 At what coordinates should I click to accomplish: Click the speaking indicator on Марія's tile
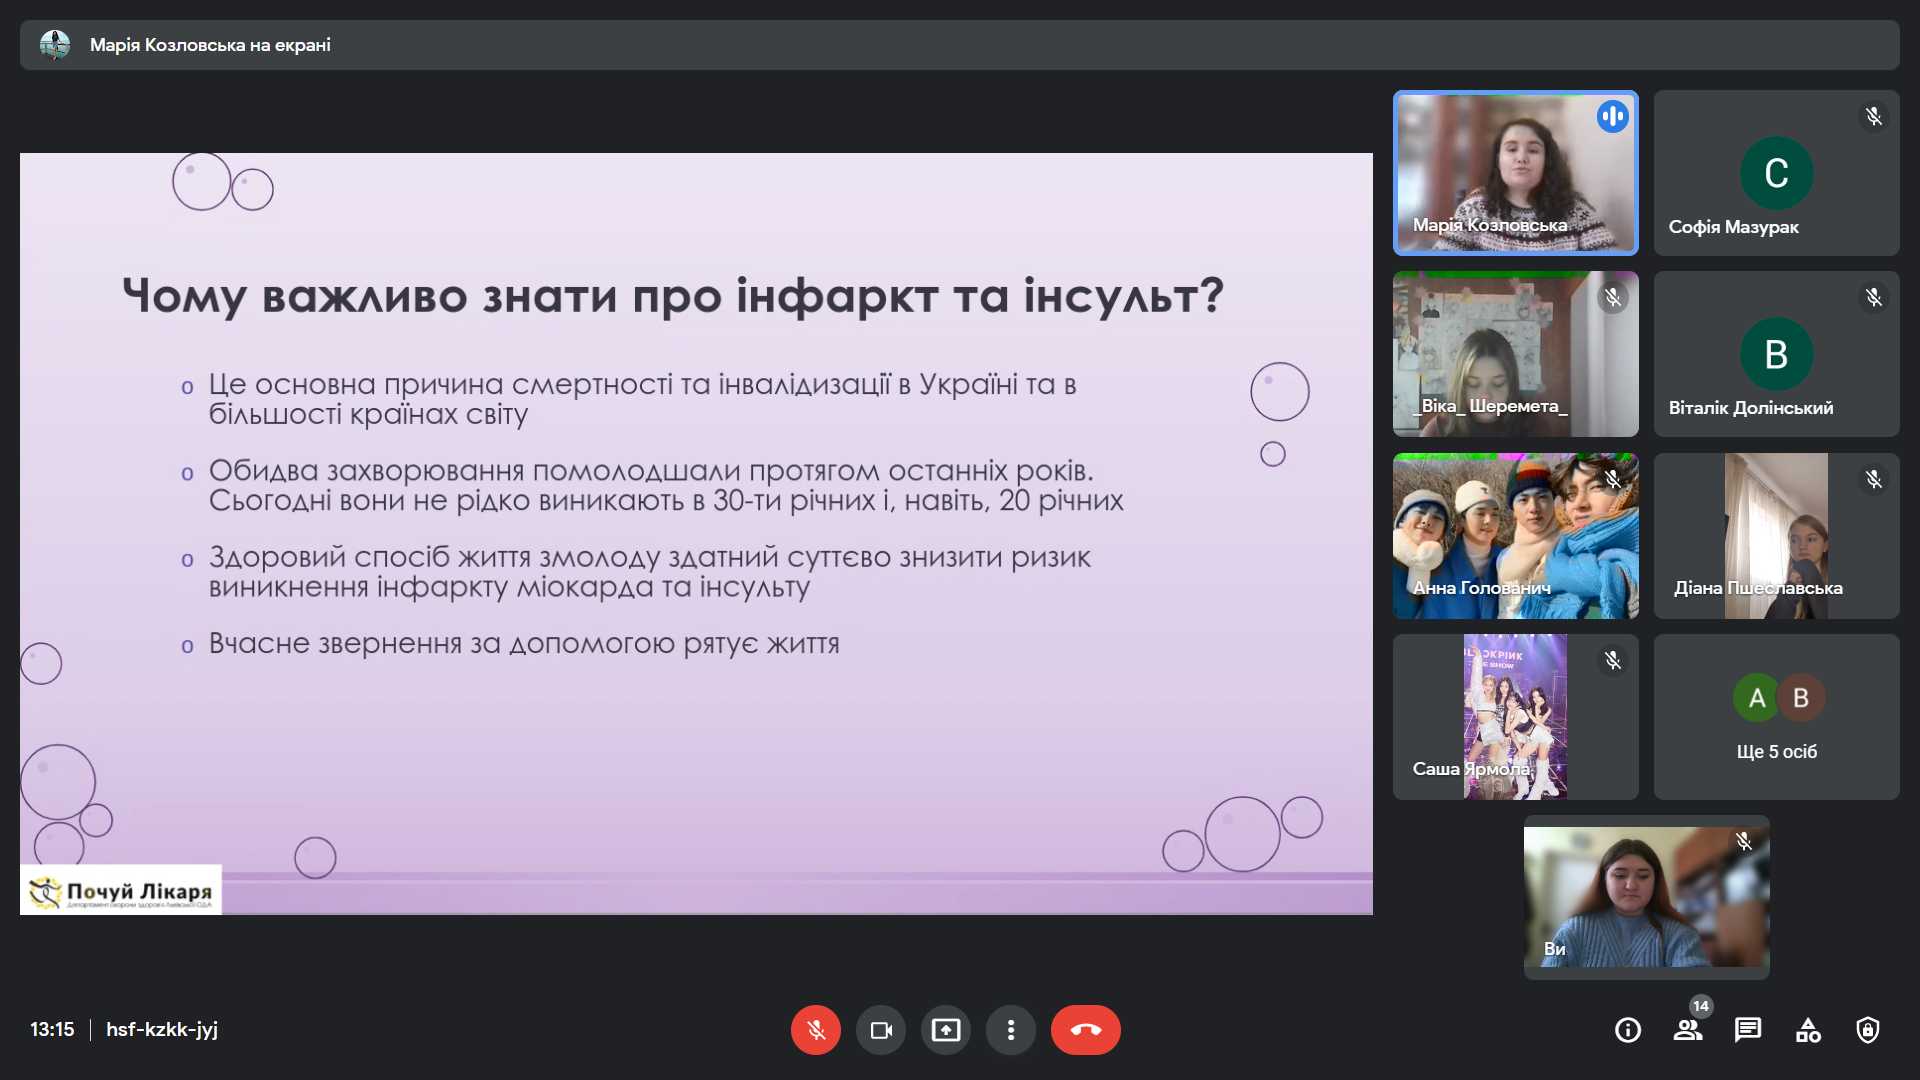(x=1612, y=117)
